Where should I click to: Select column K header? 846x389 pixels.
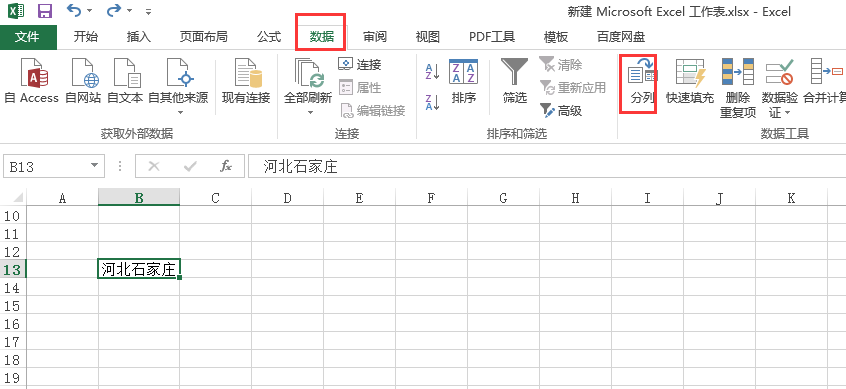(x=792, y=197)
